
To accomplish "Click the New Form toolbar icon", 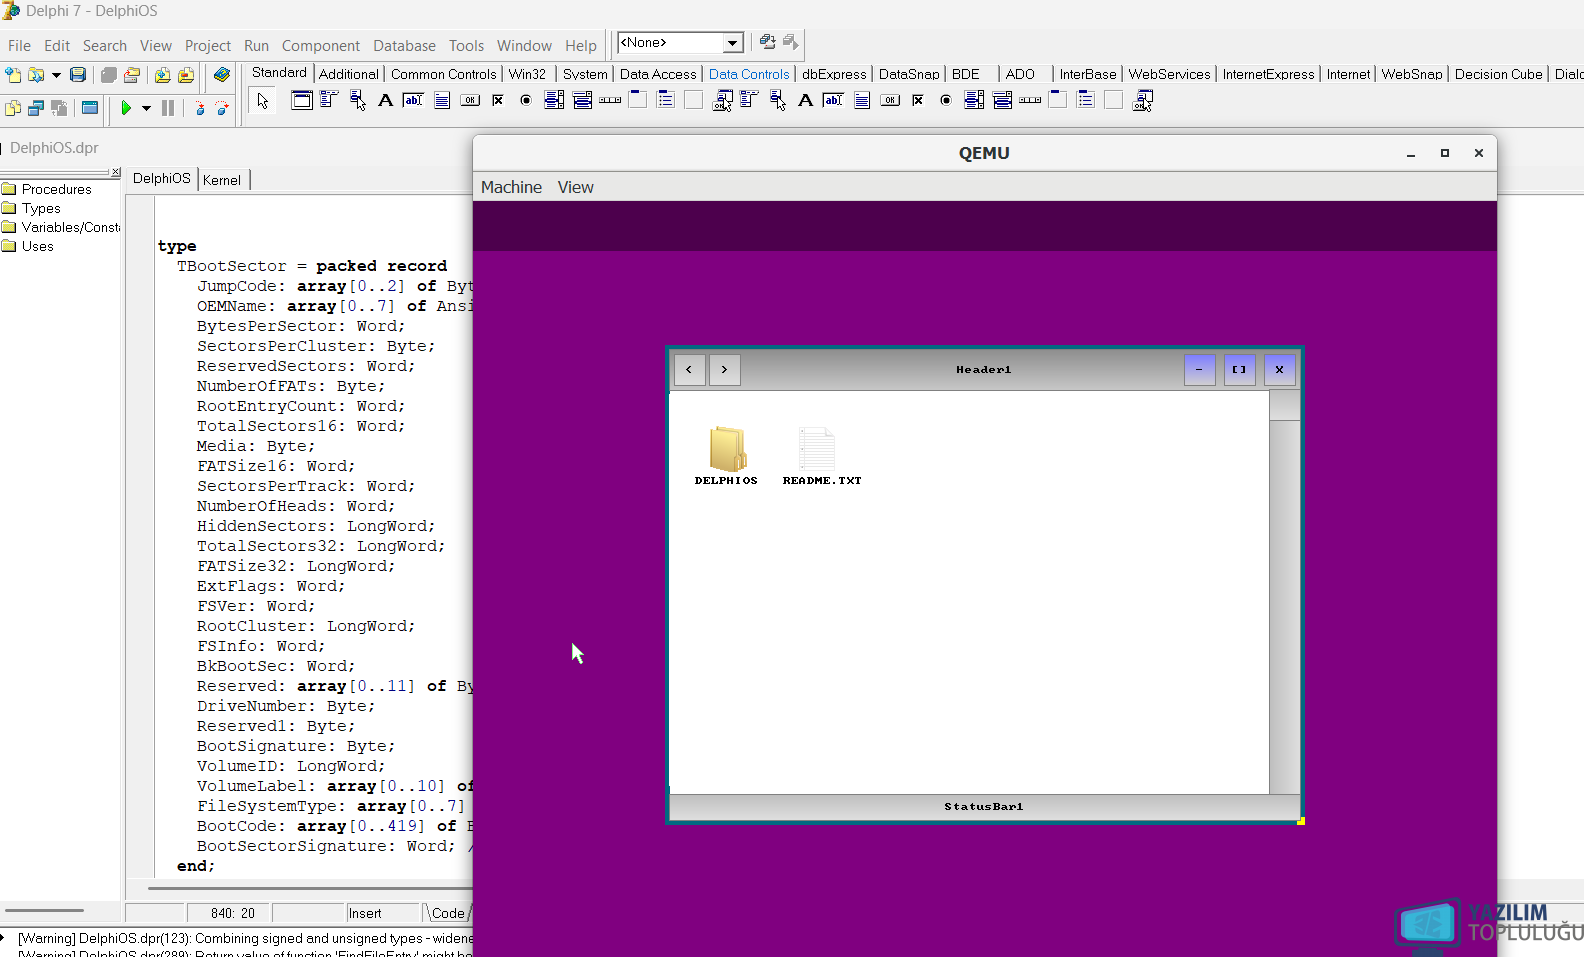I will click(90, 108).
